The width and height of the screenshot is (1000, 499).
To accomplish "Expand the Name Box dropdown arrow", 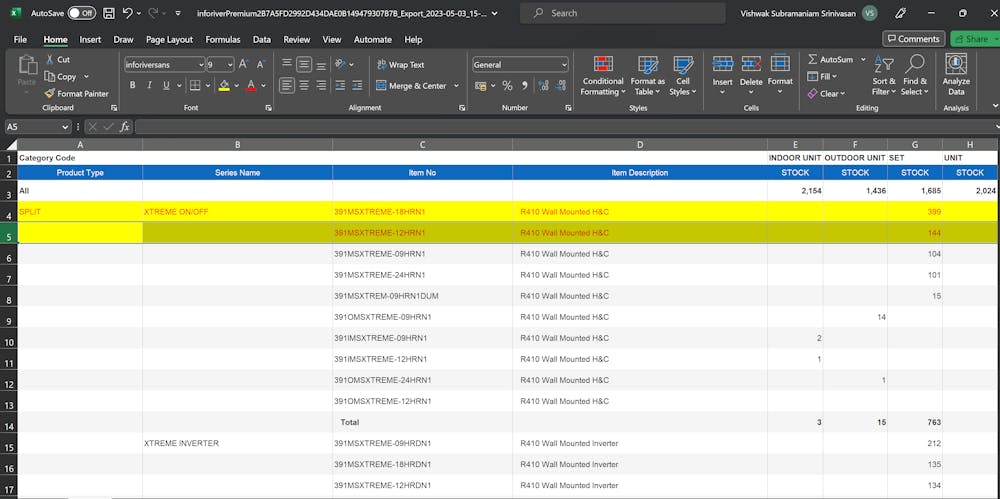I will (x=65, y=127).
